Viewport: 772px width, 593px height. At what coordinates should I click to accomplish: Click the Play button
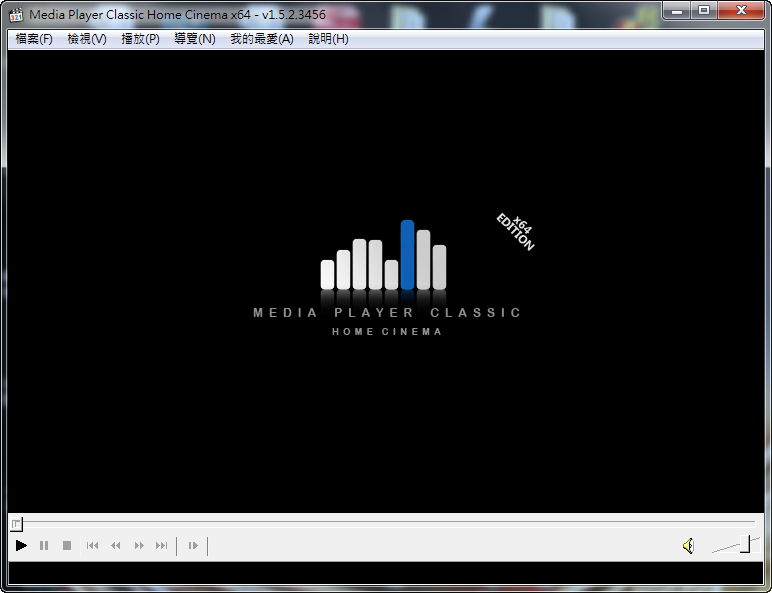(x=21, y=545)
